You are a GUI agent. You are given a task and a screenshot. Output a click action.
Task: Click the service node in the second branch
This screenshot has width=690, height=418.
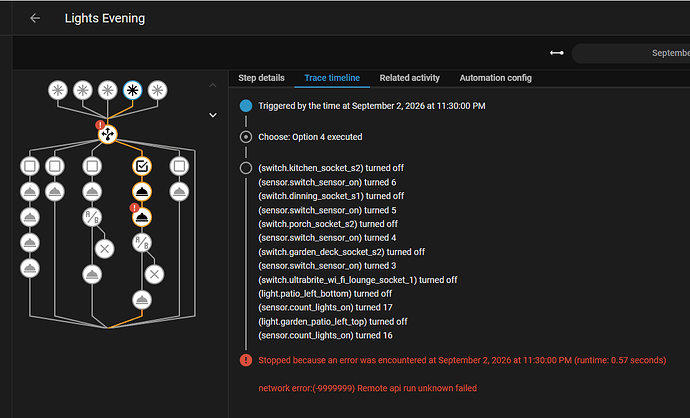[55, 192]
